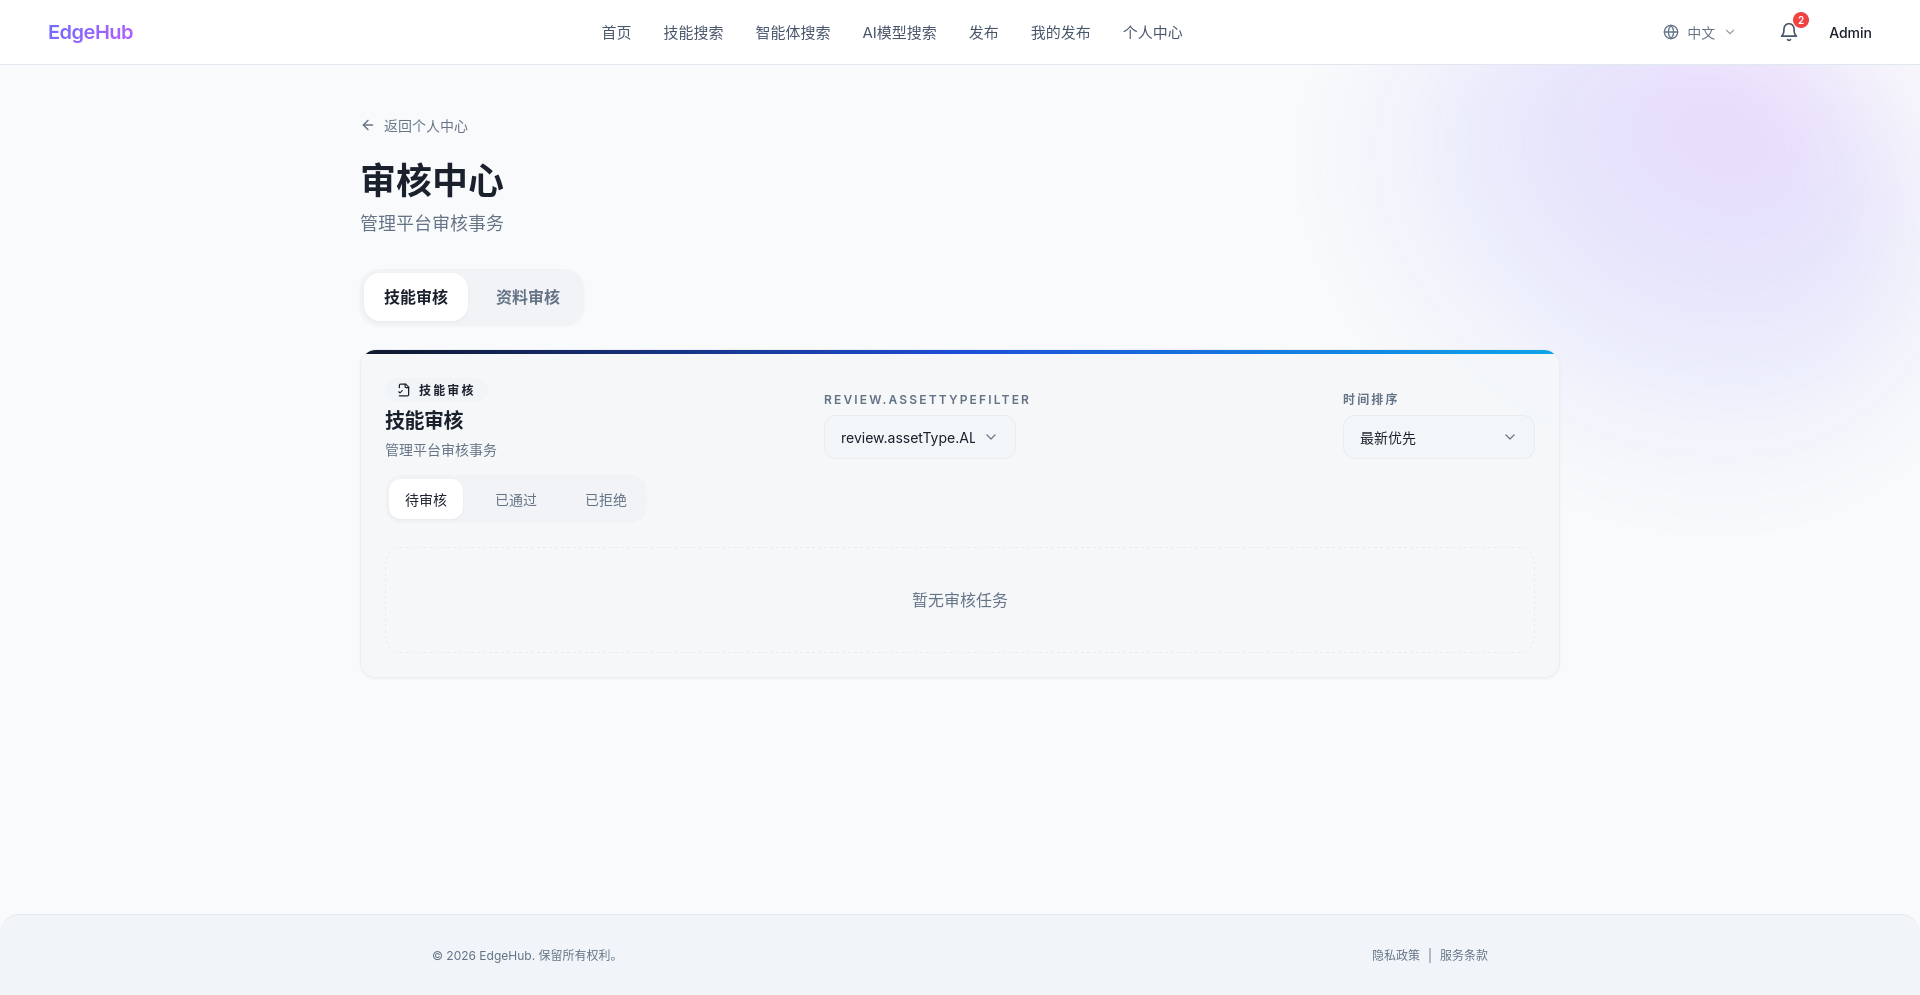Click the 暂无审核任务 empty-state text
Image resolution: width=1920 pixels, height=995 pixels.
coord(960,600)
